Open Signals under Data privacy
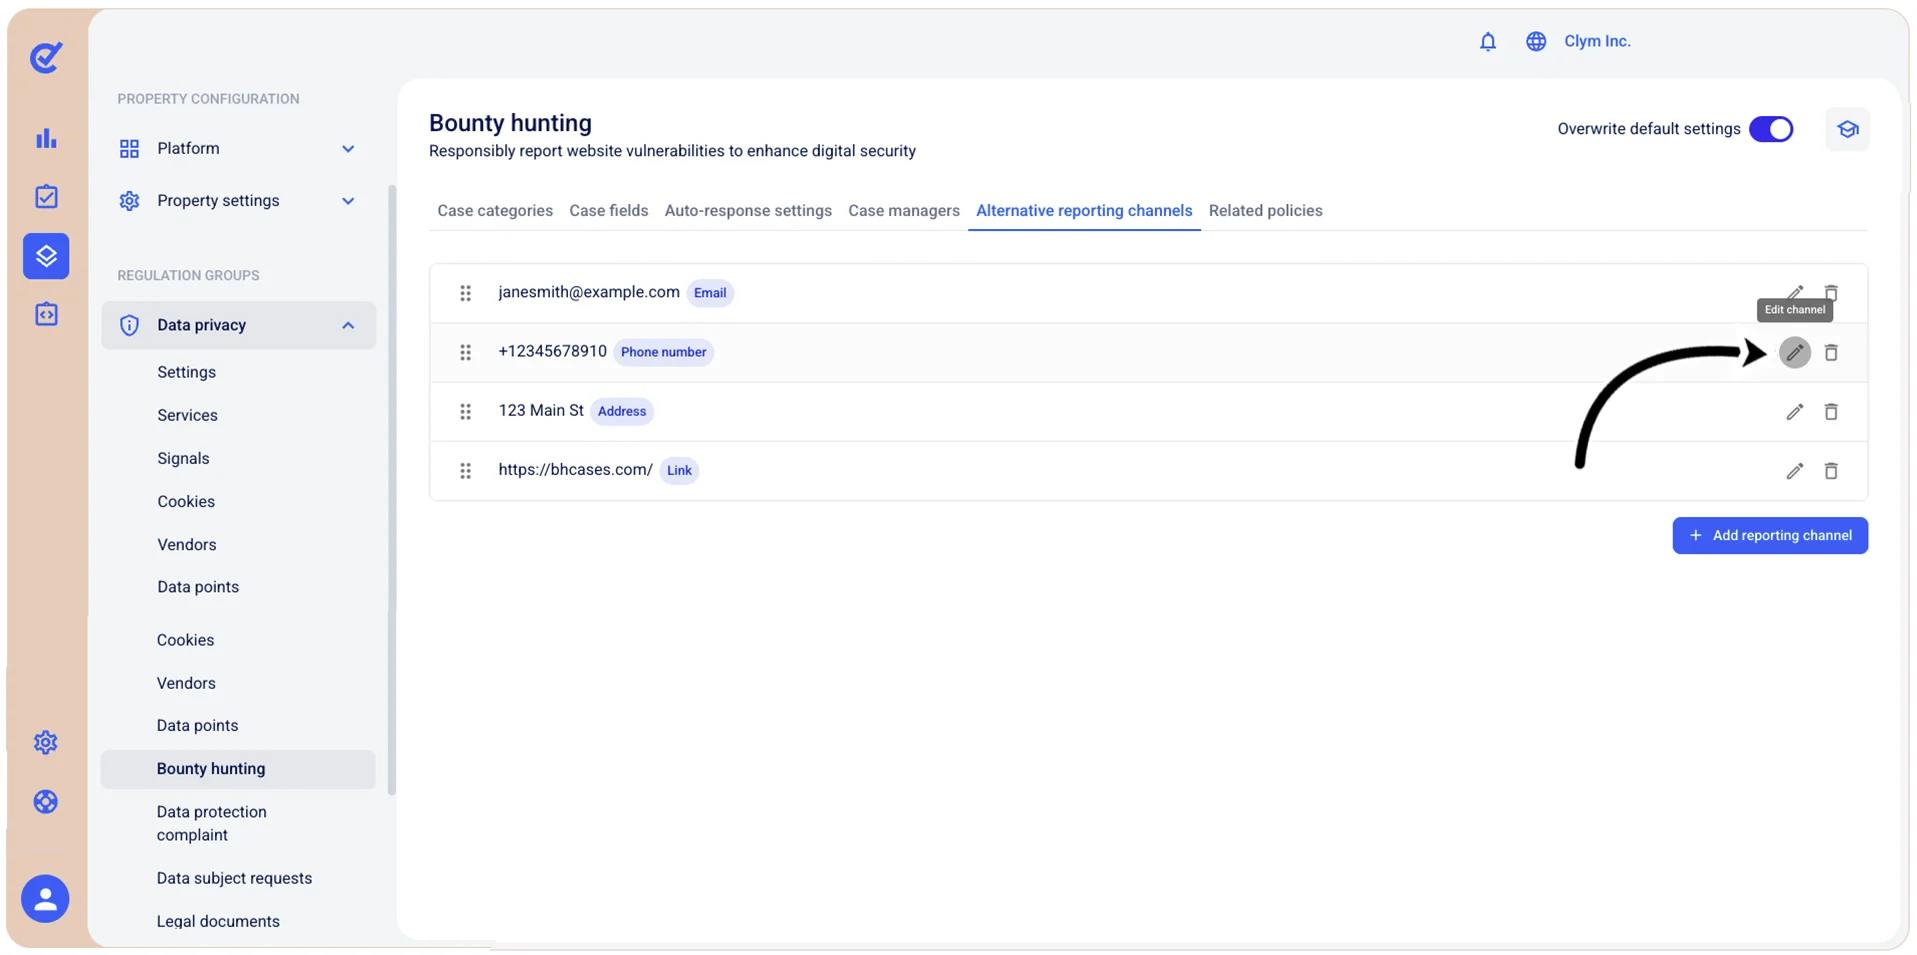Viewport: 1917px width, 955px height. pos(183,458)
